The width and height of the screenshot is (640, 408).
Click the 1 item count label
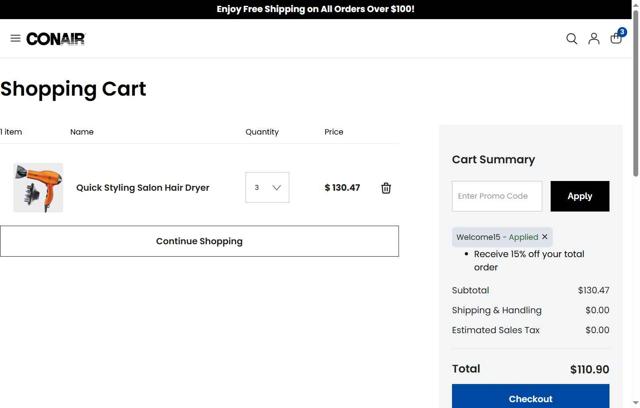click(11, 132)
